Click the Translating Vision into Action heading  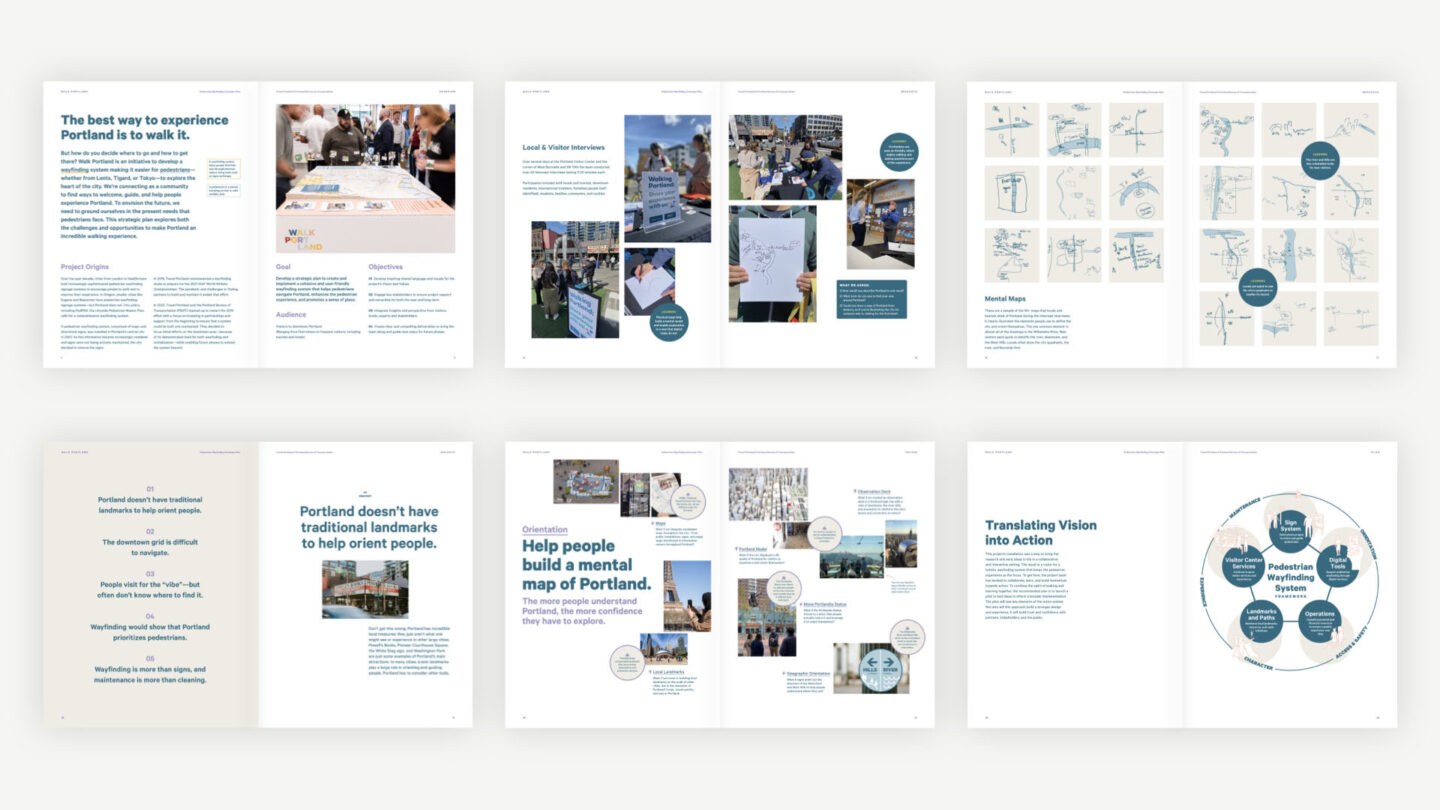[1040, 532]
